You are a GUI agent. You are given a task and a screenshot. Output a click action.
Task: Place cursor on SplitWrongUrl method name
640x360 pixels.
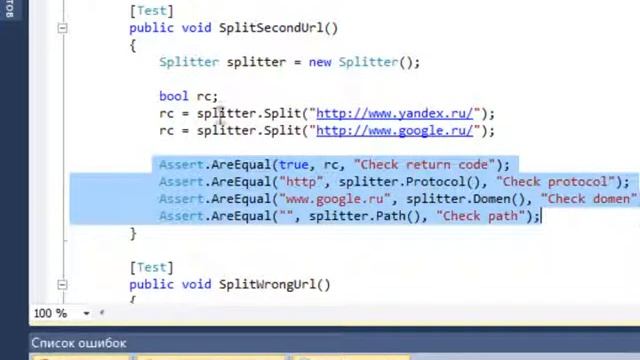(268, 284)
